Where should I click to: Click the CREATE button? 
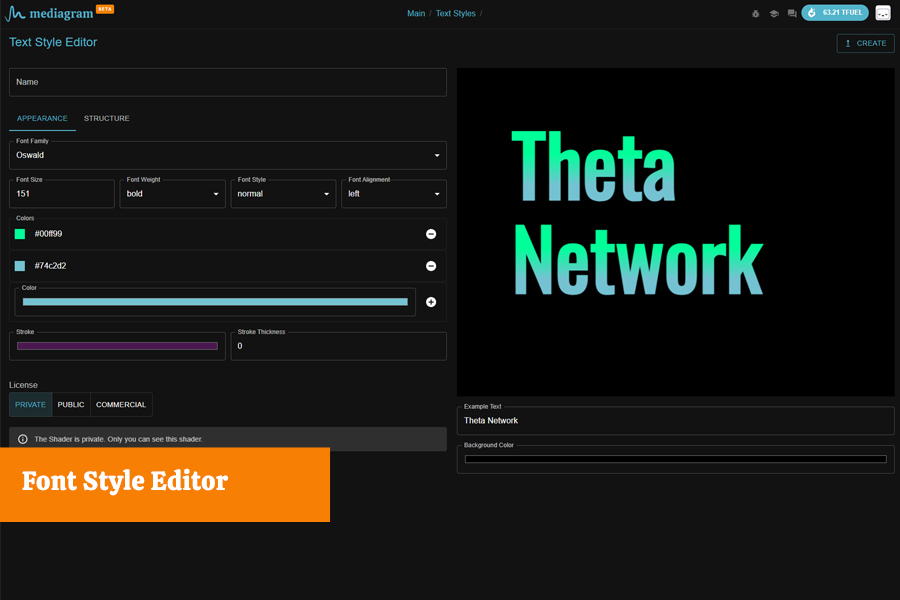click(865, 43)
